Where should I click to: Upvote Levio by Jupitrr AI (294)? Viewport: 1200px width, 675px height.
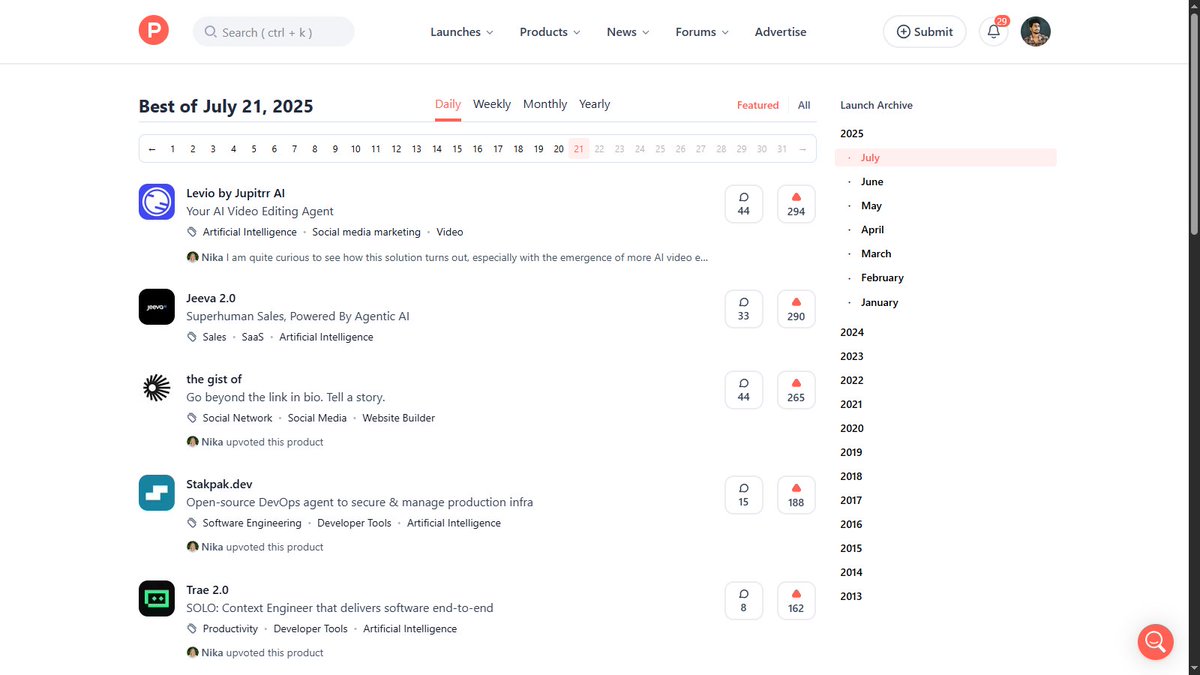[796, 203]
